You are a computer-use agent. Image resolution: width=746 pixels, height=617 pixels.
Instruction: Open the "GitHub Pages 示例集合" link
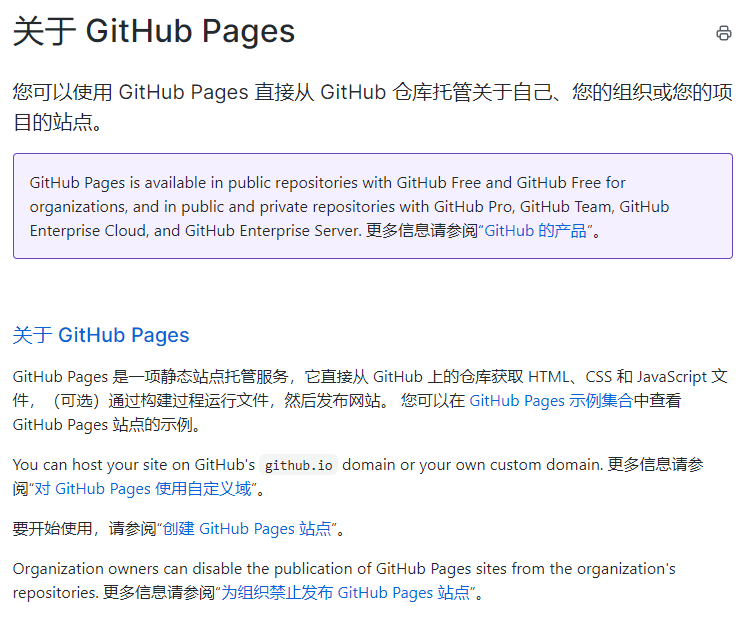551,401
